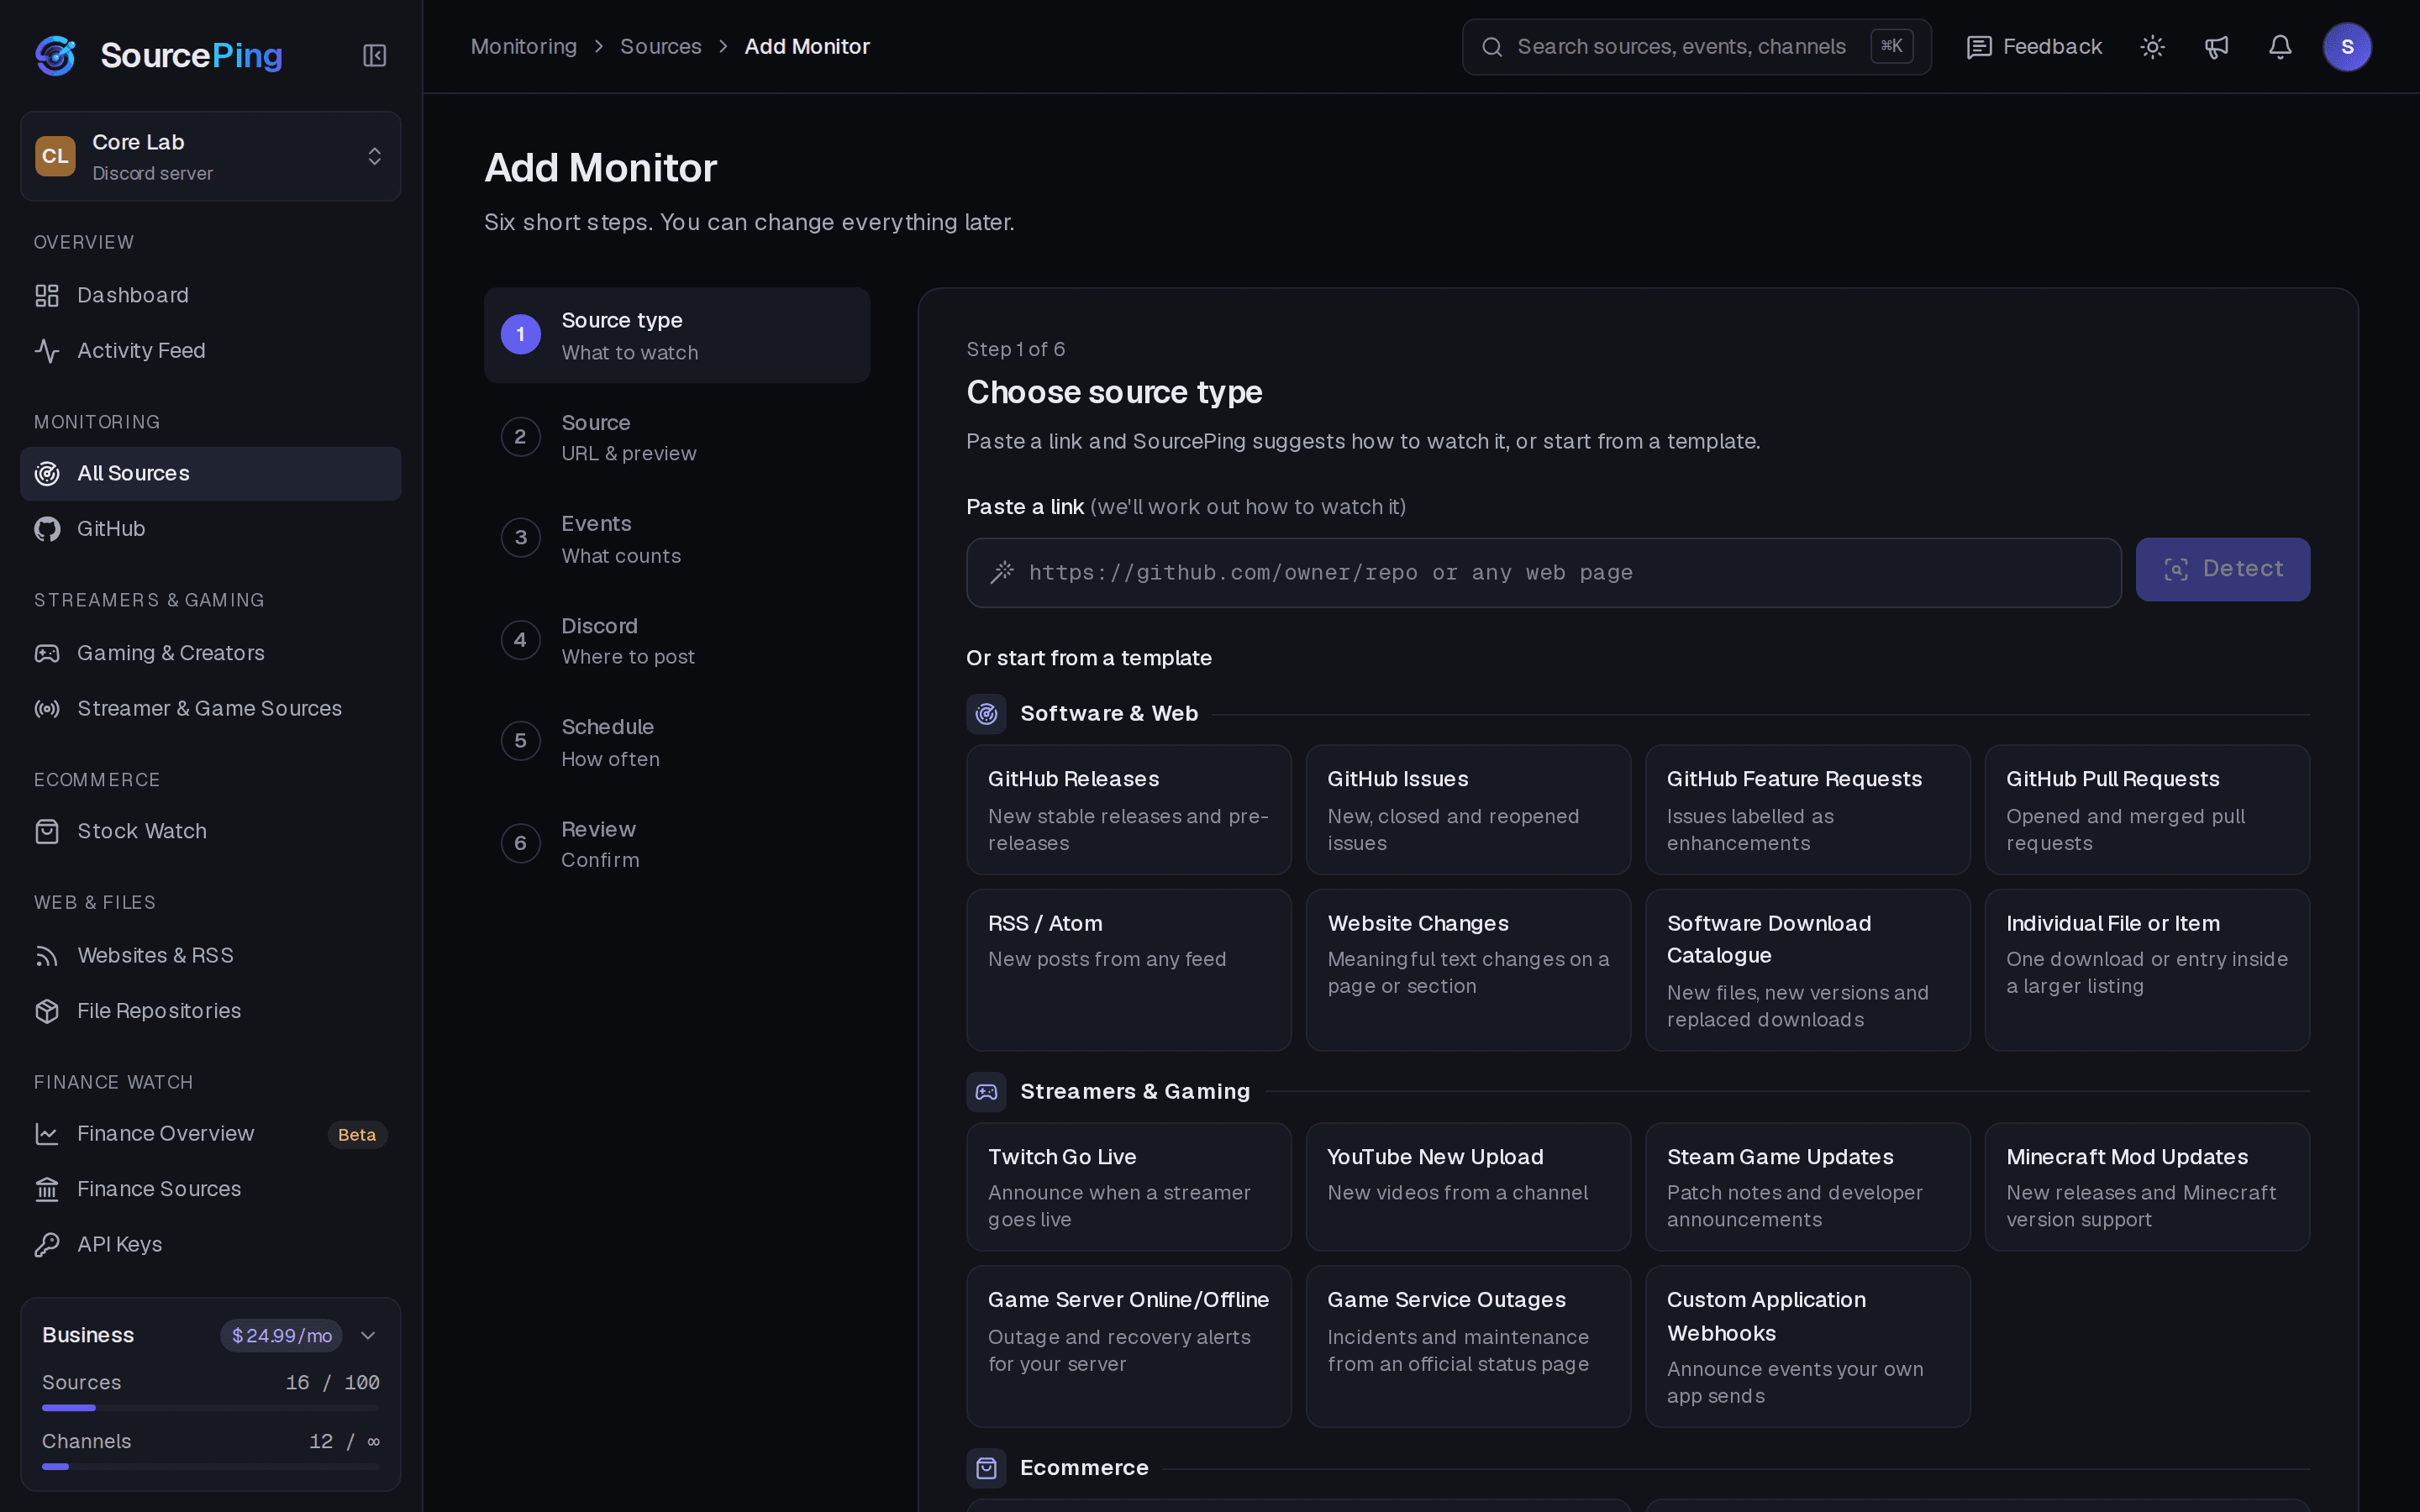Click the Gaming & Creators gamepad icon
Screen dimensions: 2420x1512
(x=47, y=653)
